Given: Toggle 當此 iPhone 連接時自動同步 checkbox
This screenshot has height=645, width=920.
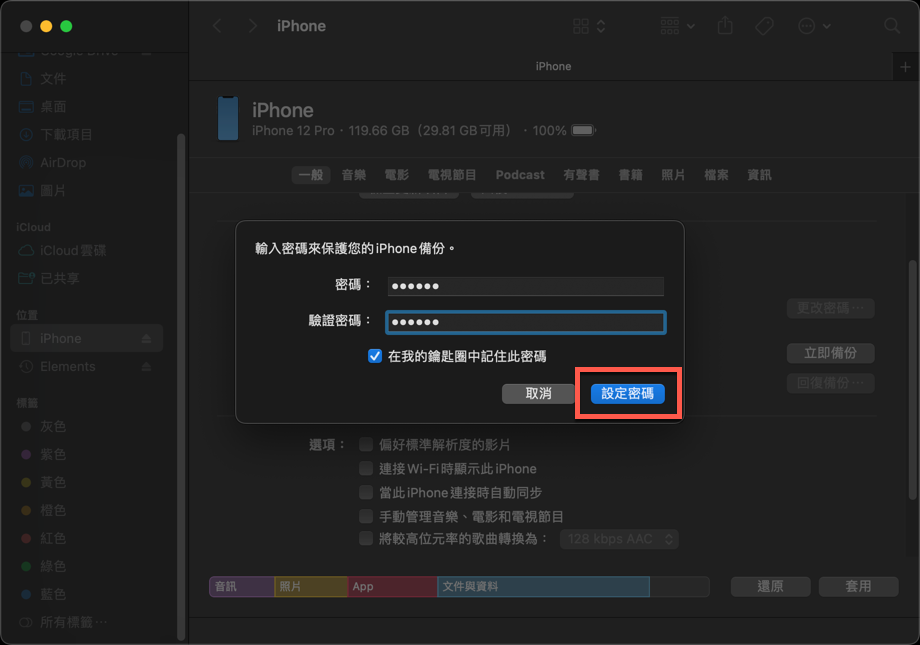Looking at the screenshot, I should point(366,492).
